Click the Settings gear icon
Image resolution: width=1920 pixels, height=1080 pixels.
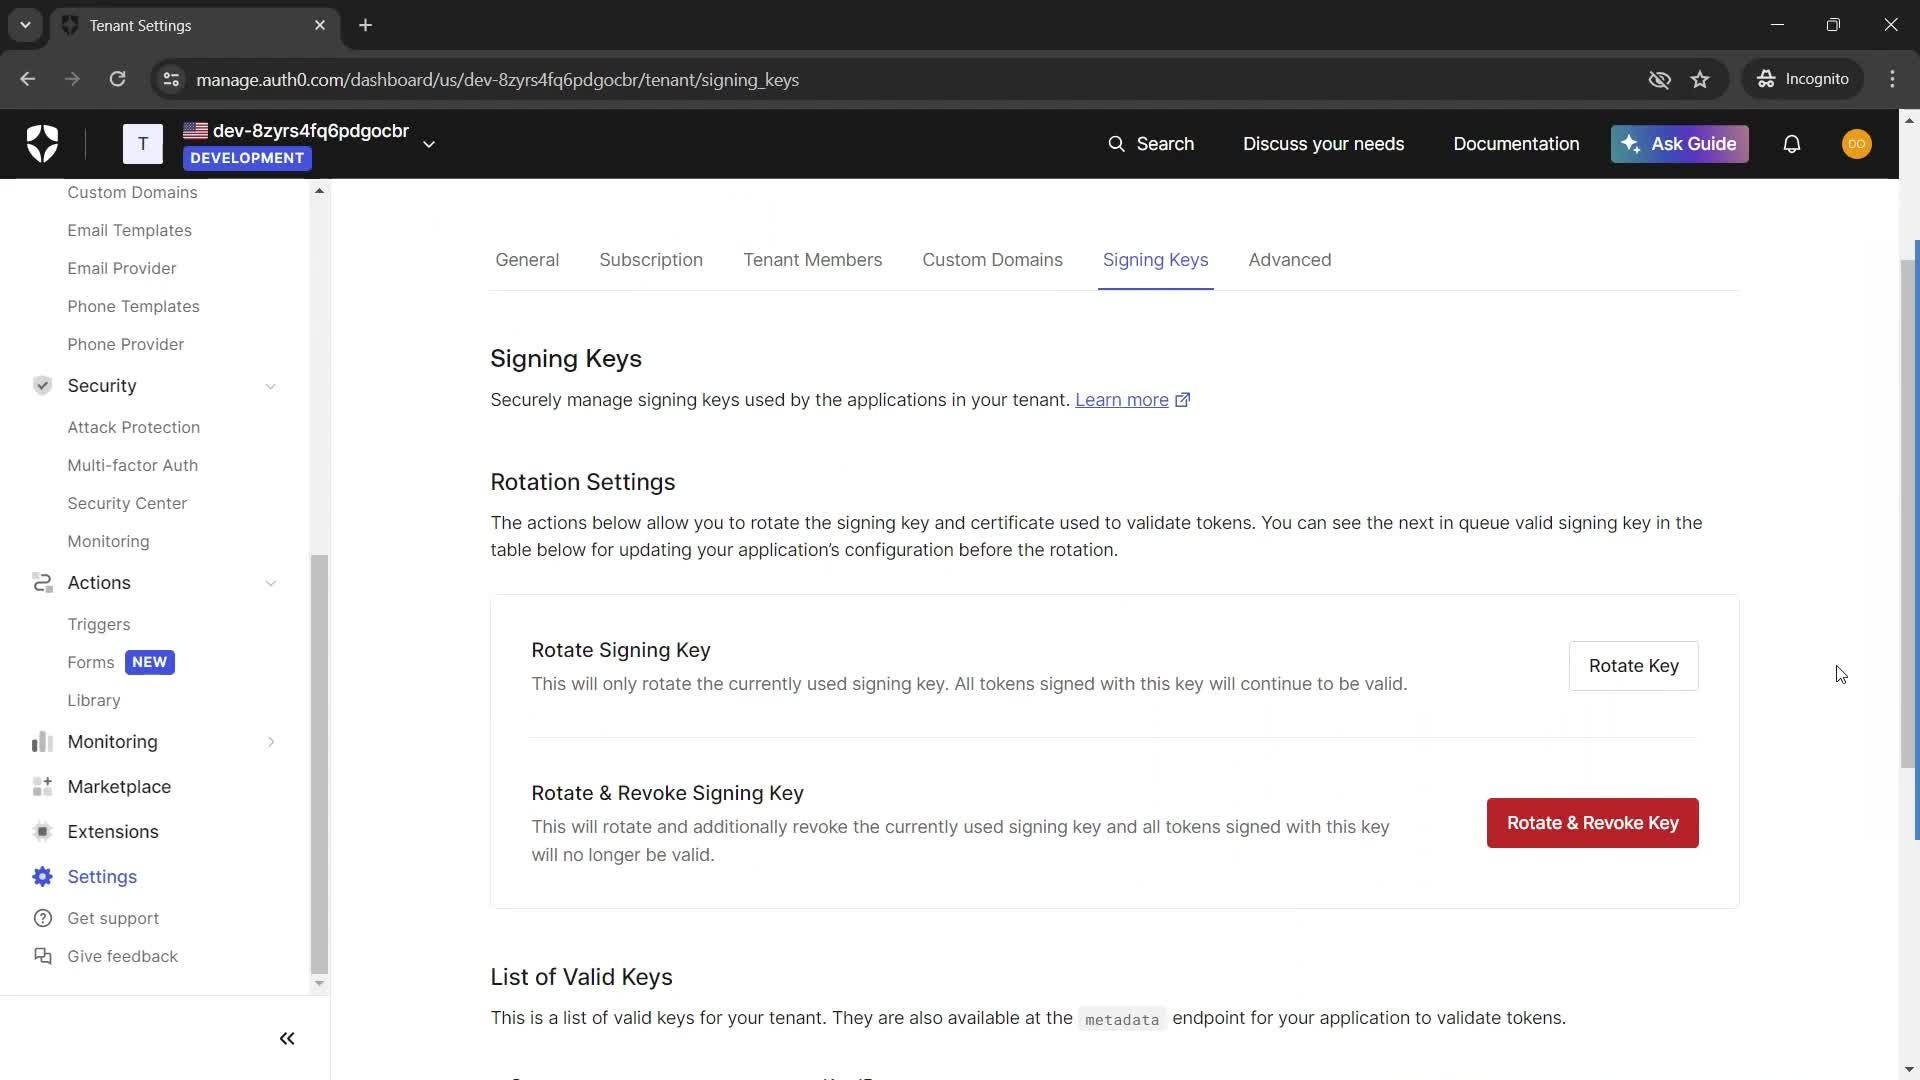(42, 877)
